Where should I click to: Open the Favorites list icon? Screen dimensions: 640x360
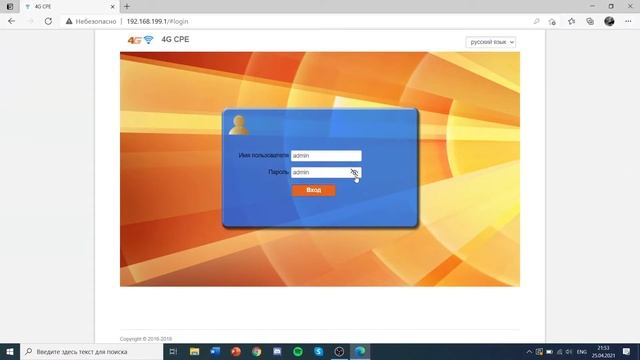pos(571,21)
